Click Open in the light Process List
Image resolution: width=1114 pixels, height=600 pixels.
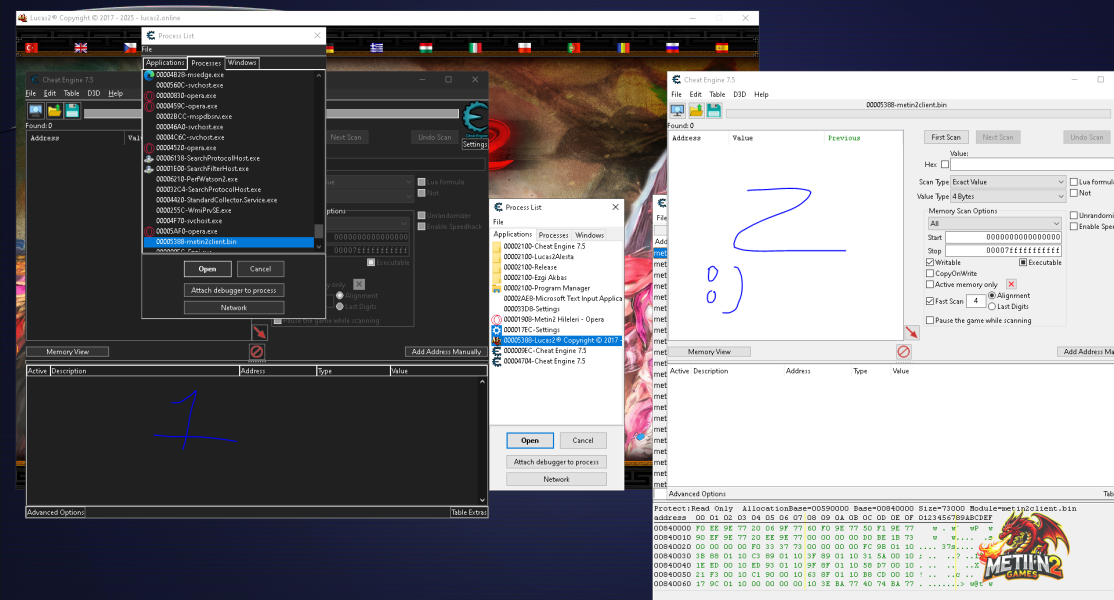pyautogui.click(x=530, y=441)
